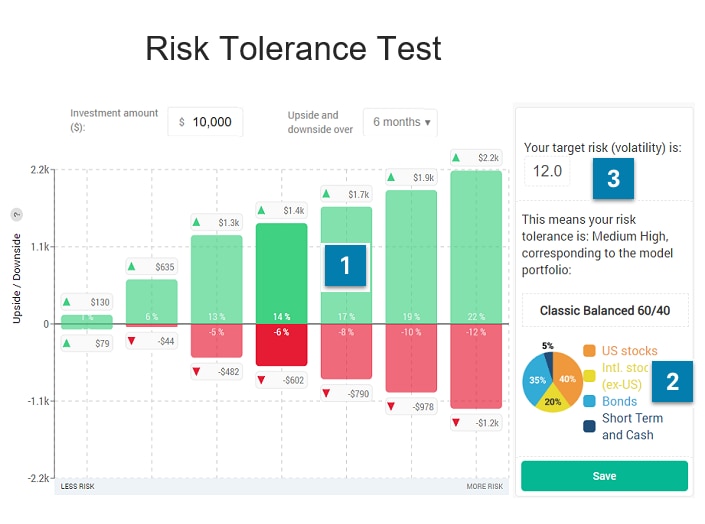Click the help question mark icon beside Upside / Downside
The image size is (705, 524).
(17, 215)
